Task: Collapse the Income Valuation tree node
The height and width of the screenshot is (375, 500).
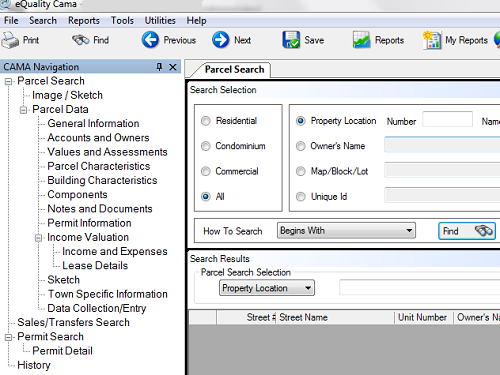Action: (x=38, y=238)
